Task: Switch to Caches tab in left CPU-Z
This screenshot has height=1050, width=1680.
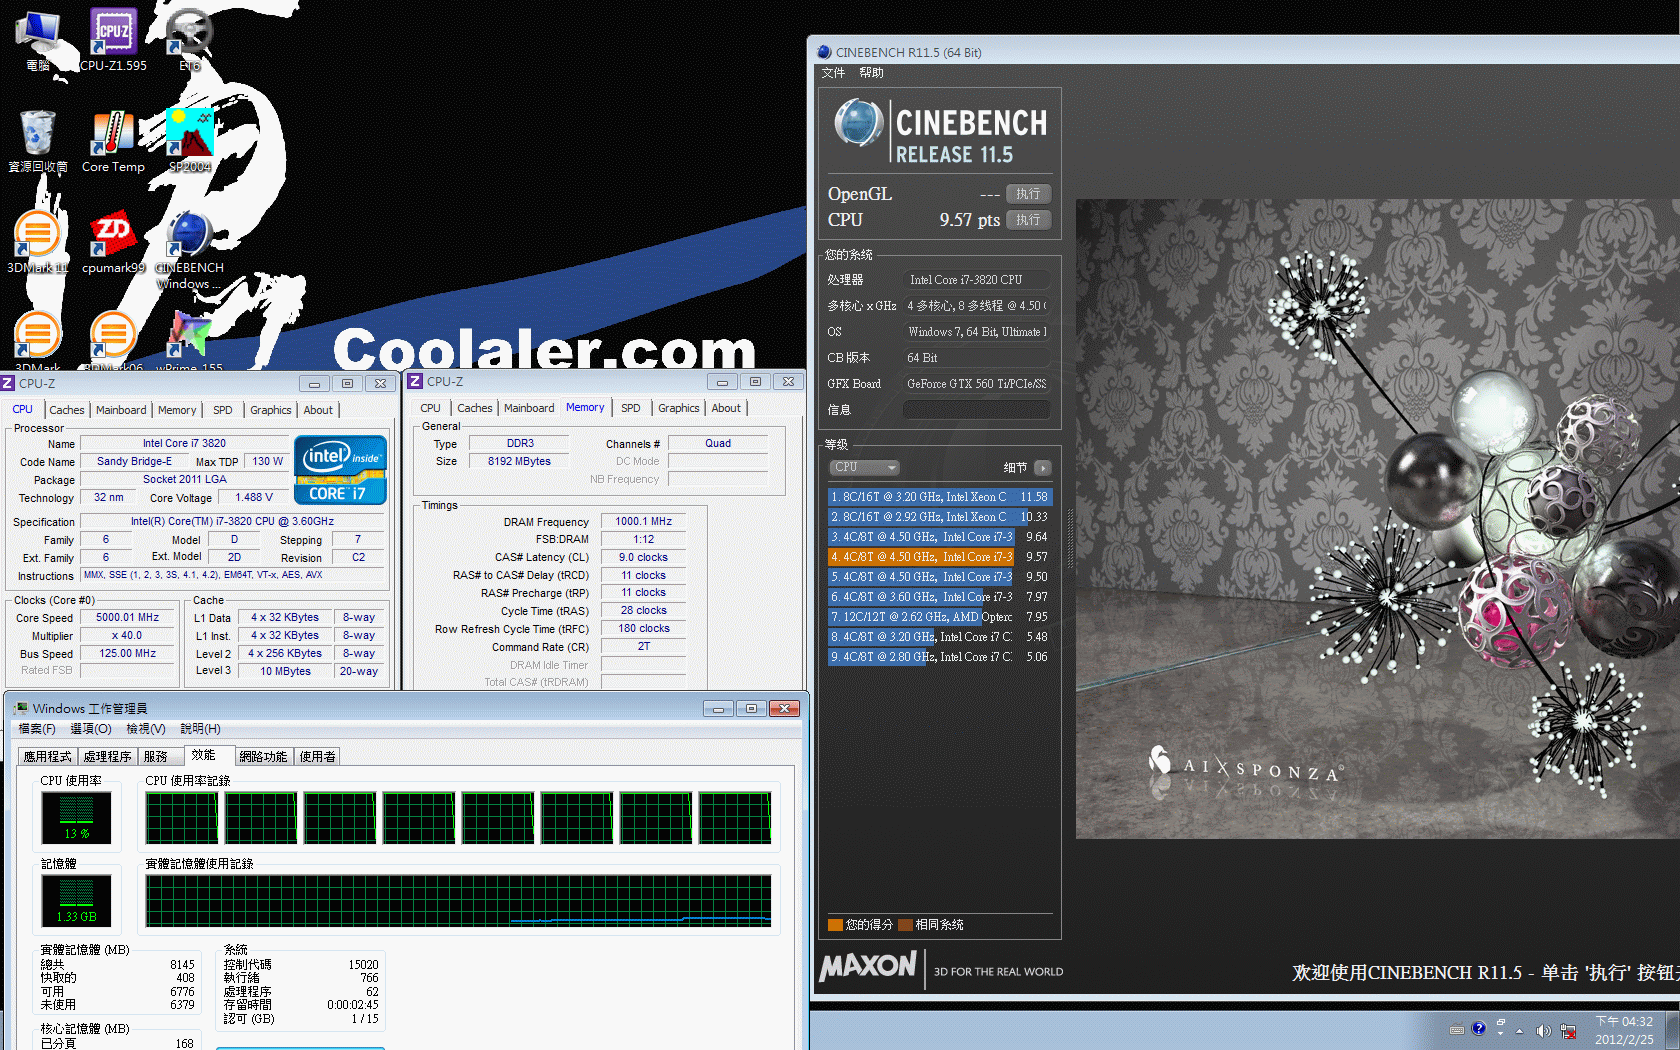Action: coord(67,410)
